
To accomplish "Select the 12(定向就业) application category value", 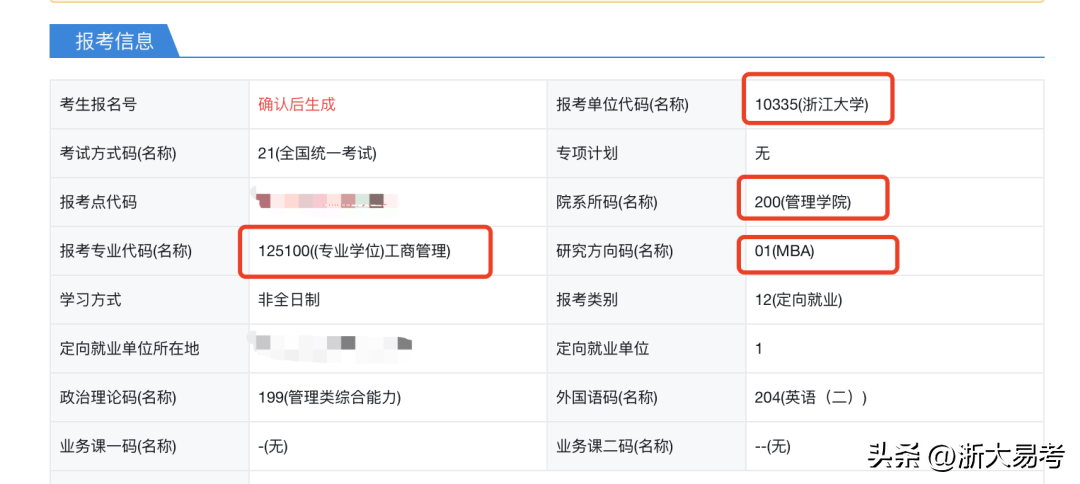I will pos(798,299).
